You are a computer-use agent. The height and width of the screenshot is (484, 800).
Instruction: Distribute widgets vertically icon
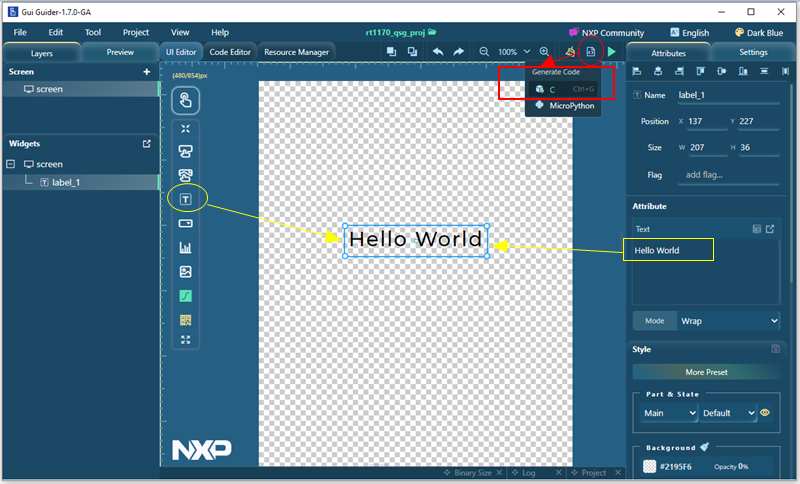[764, 71]
